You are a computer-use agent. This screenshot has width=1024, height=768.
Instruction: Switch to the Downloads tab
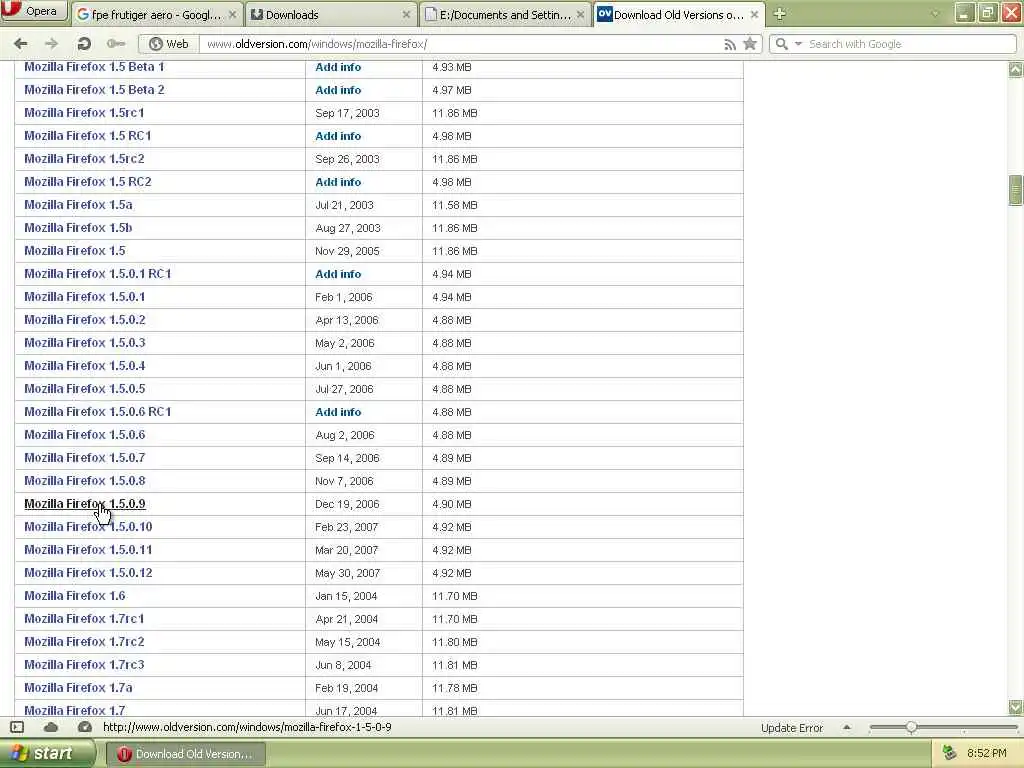point(331,14)
